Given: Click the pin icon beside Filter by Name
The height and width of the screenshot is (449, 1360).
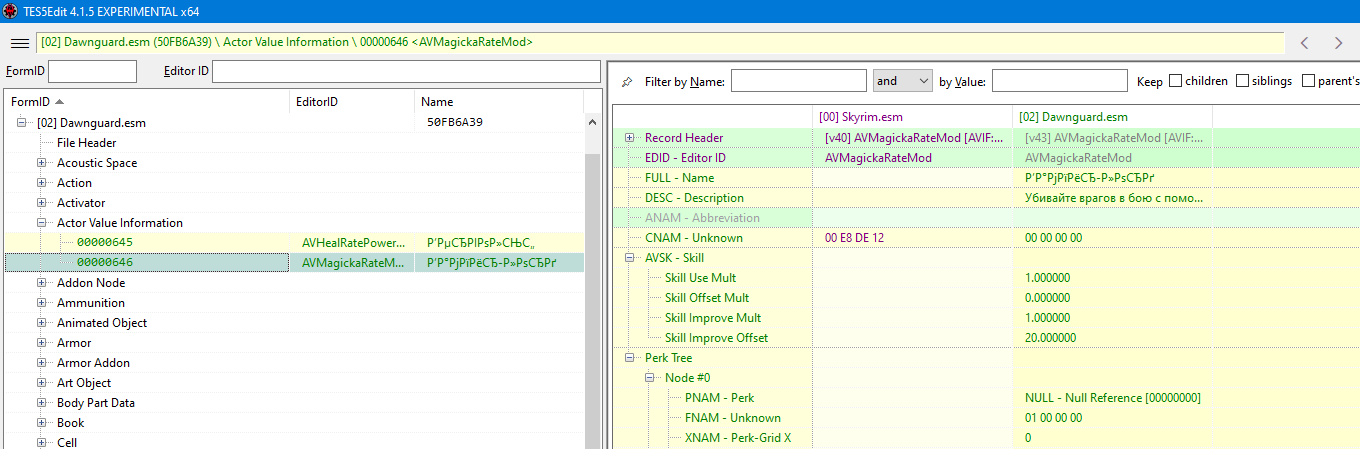Looking at the screenshot, I should (627, 81).
